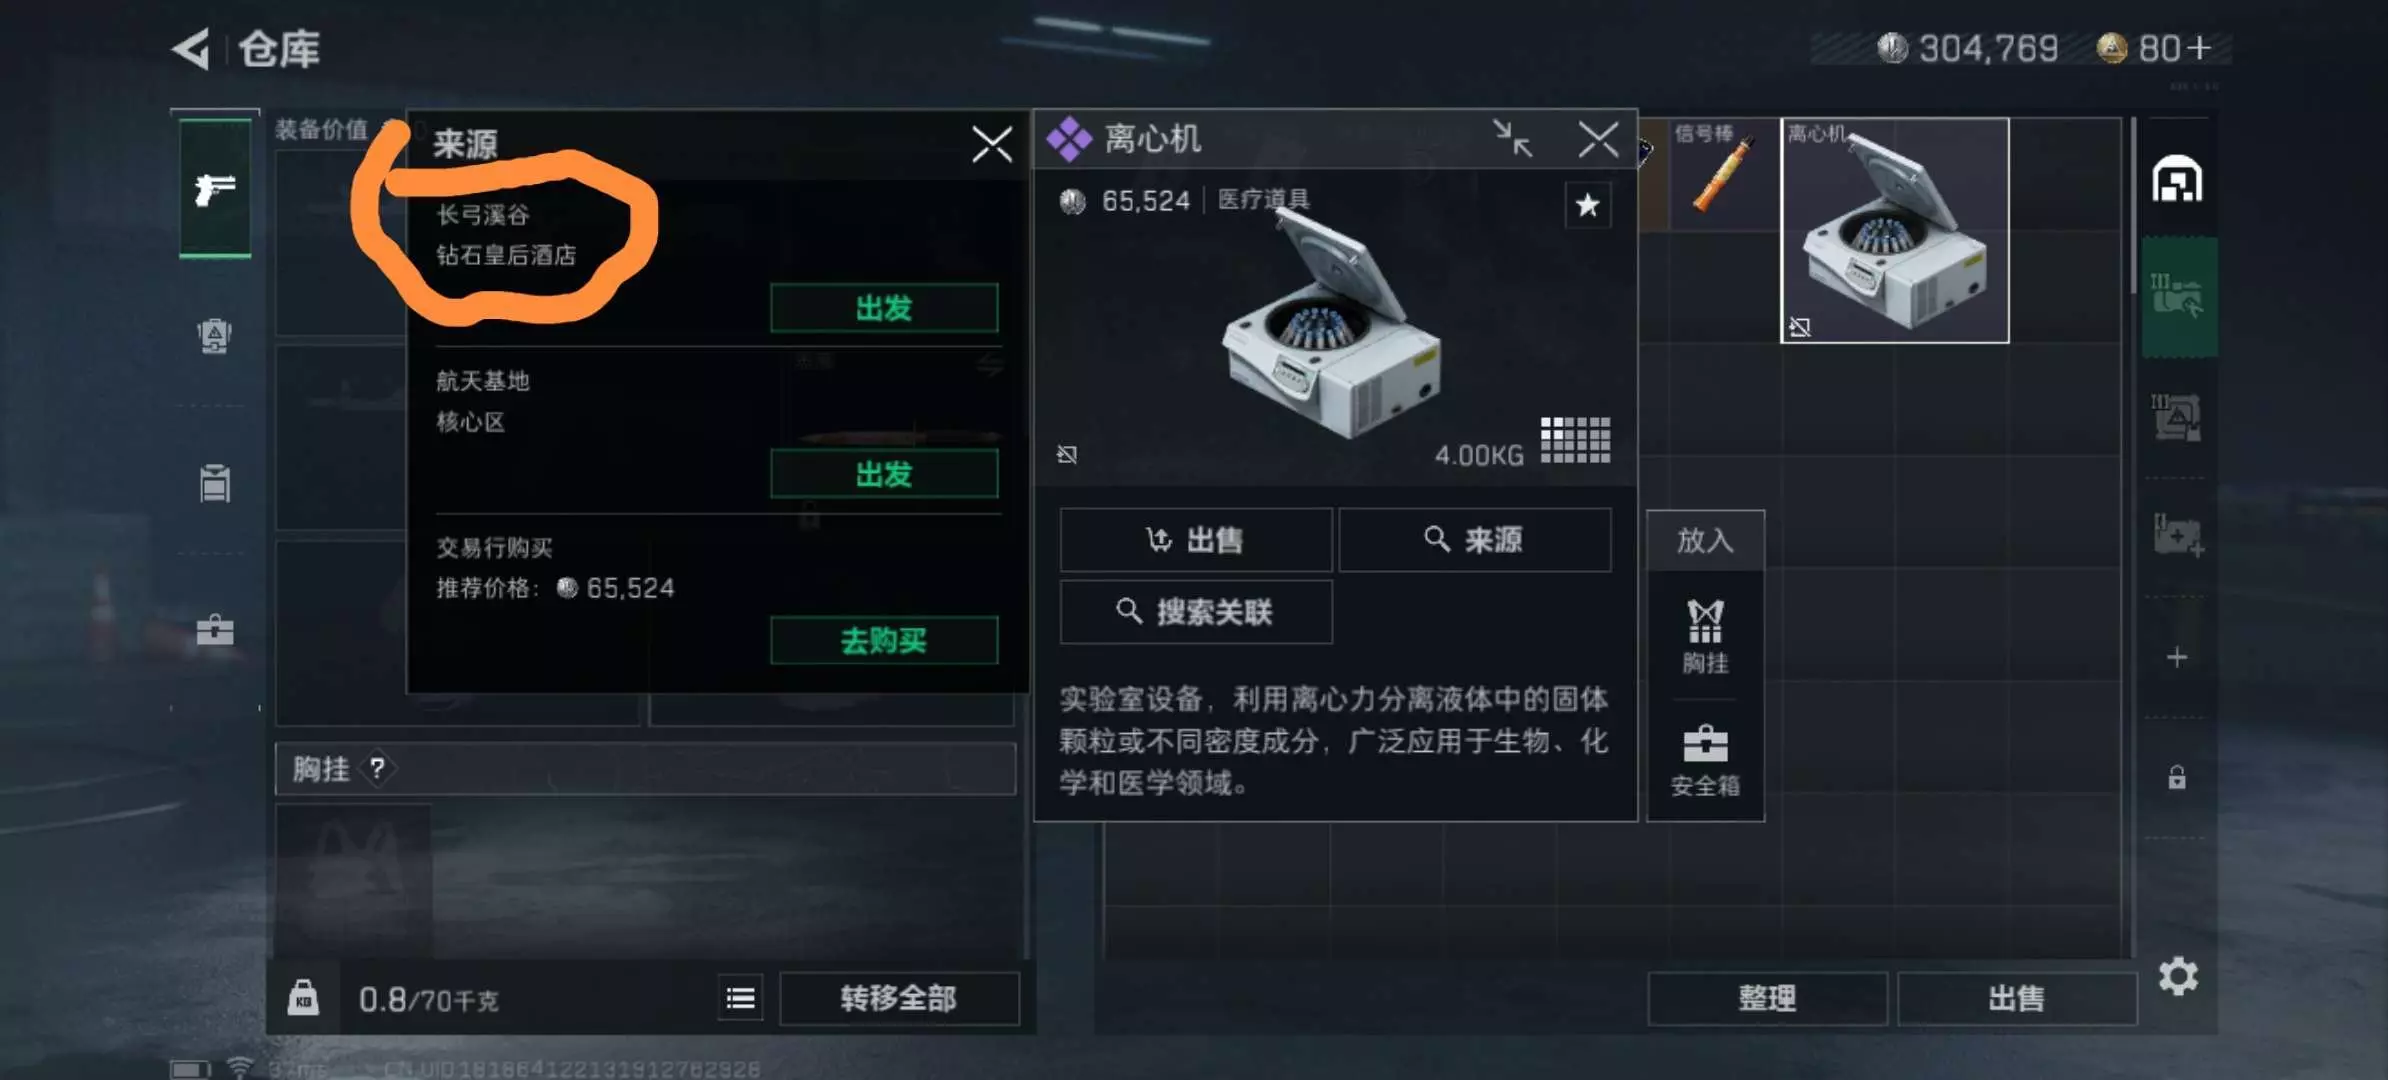Collapse the 离心机 detail panel with shrink arrows
2388x1080 pixels.
click(1512, 139)
